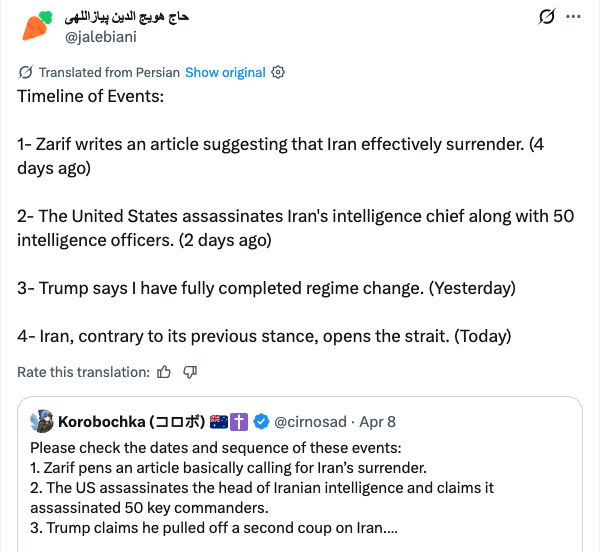This screenshot has height=552, width=600.
Task: Click the Korobochka (コロボ) display name
Action: coord(131,421)
